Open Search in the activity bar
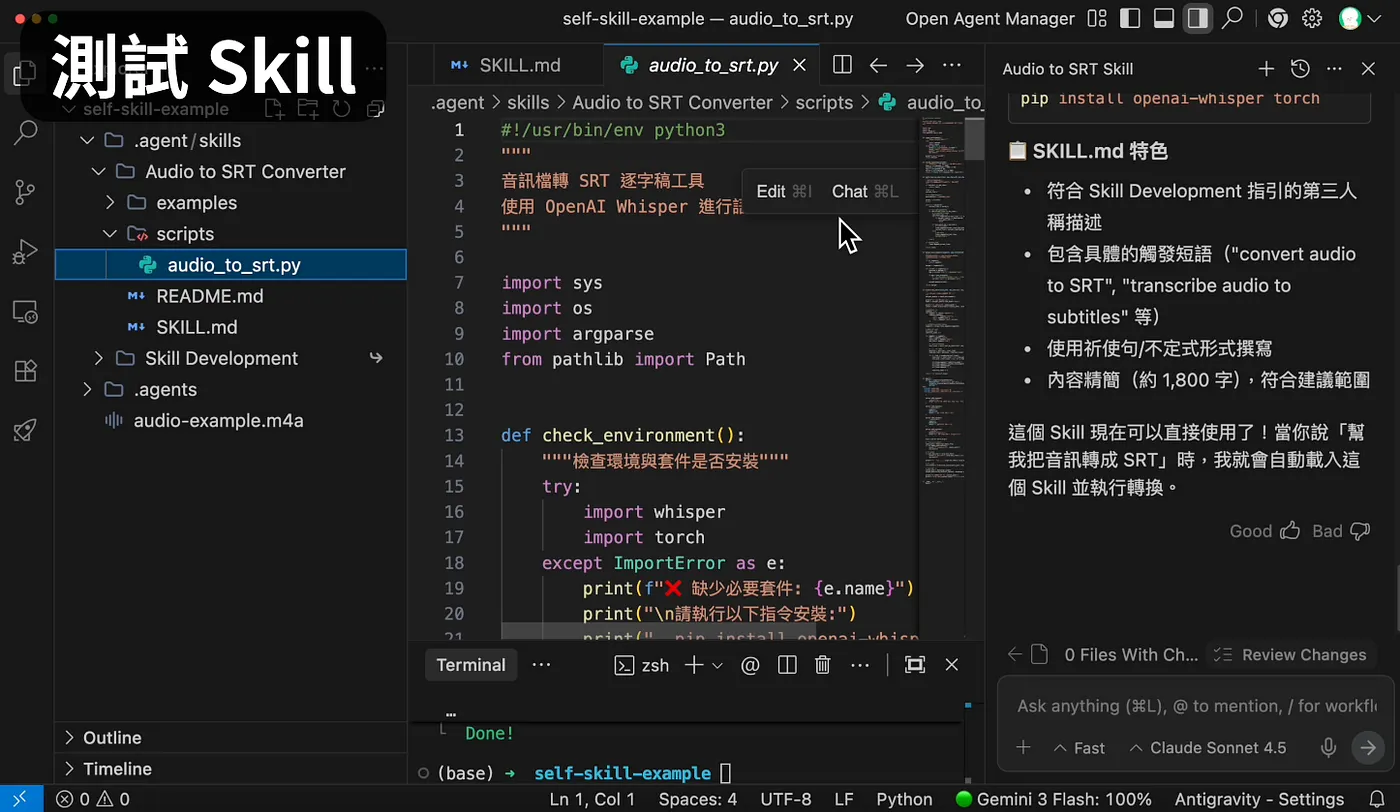1400x812 pixels. click(25, 132)
